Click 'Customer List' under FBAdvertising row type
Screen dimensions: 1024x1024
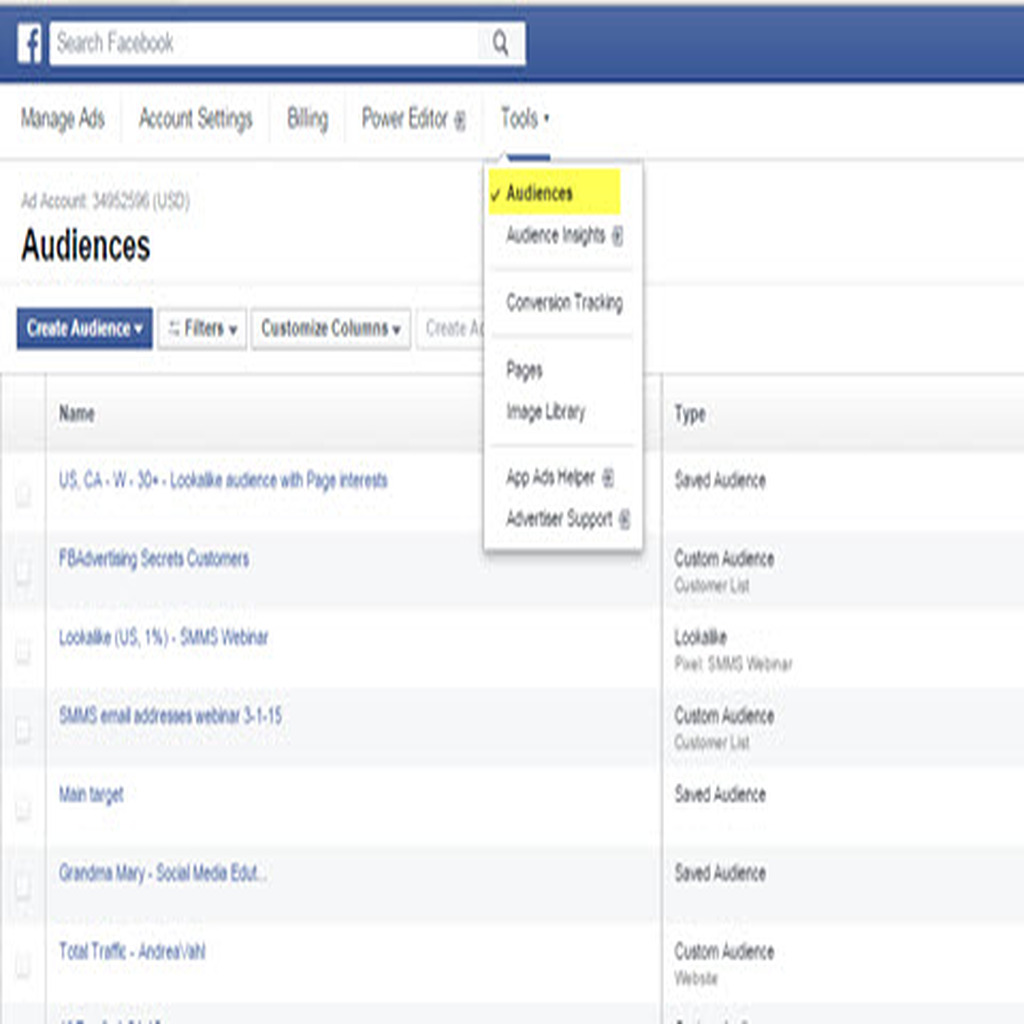pyautogui.click(x=712, y=586)
